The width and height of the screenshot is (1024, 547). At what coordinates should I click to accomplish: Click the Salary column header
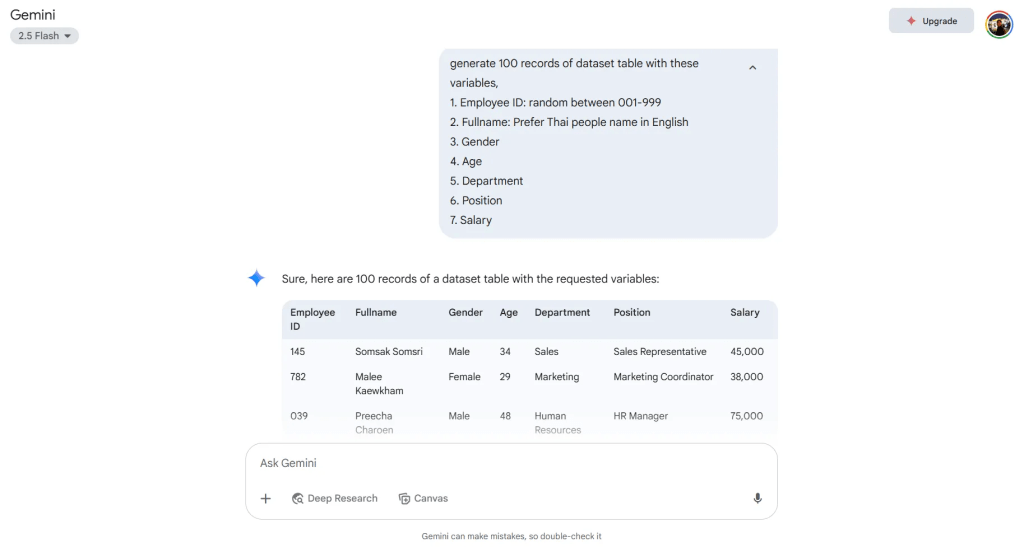pos(744,312)
